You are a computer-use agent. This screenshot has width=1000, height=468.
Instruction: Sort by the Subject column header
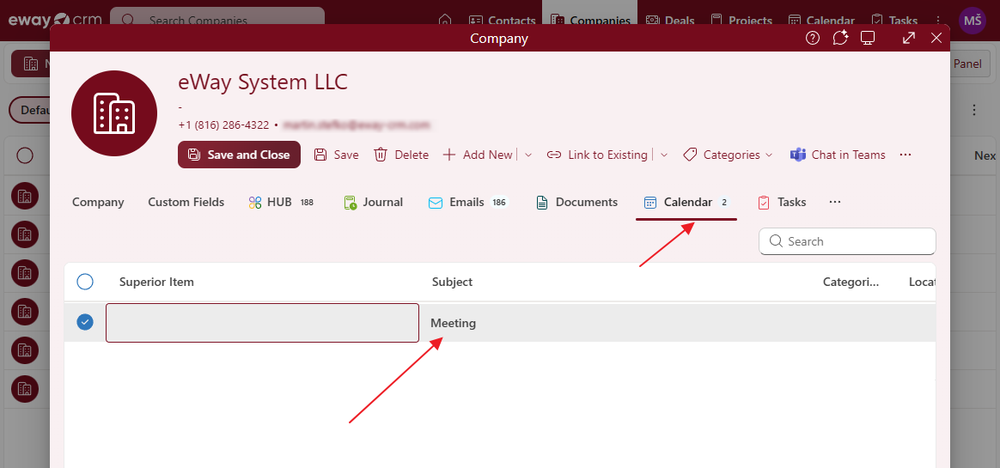coord(452,282)
